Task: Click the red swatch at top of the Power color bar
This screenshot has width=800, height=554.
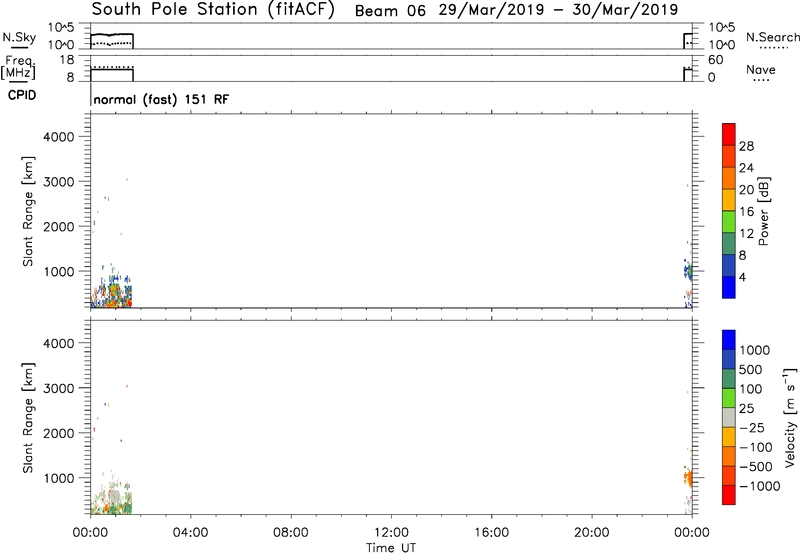Action: point(729,135)
